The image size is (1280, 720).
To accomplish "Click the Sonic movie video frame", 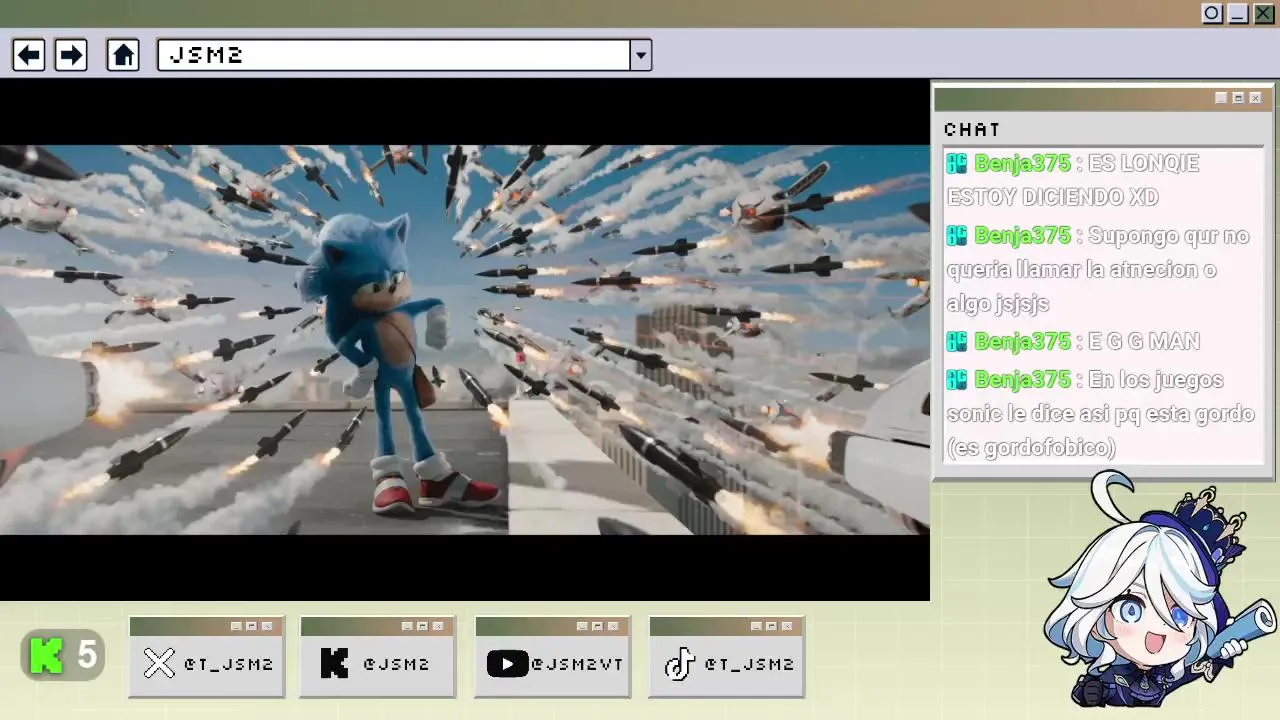I will (464, 340).
